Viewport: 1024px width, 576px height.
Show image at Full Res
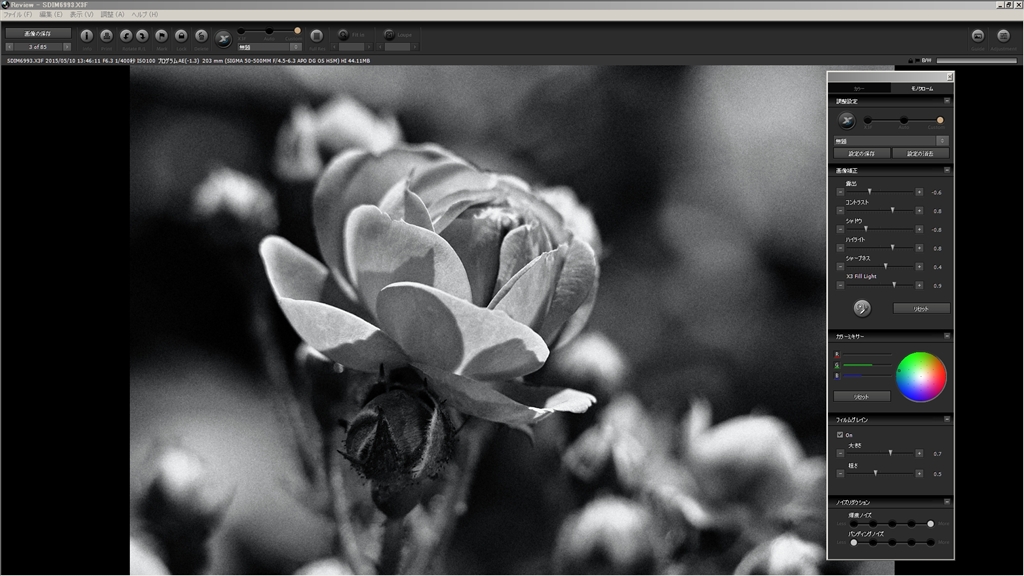click(x=317, y=36)
